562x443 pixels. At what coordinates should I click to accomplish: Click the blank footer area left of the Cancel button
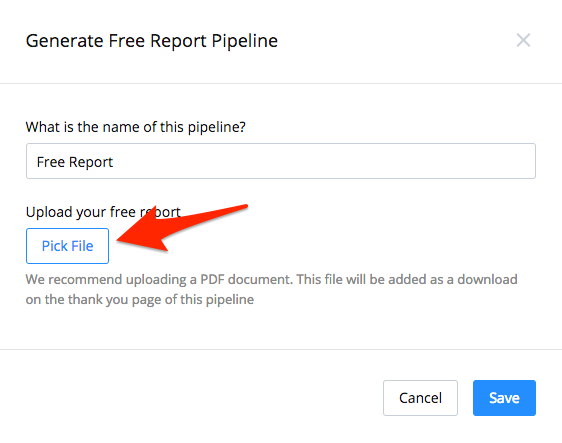tap(191, 398)
